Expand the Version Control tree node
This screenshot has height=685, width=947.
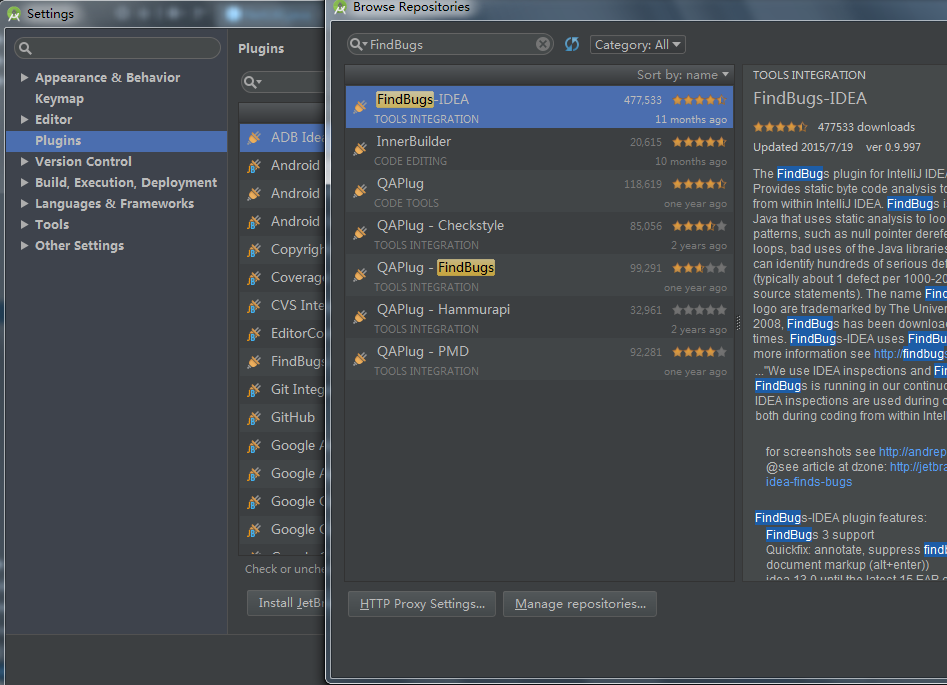click(24, 161)
